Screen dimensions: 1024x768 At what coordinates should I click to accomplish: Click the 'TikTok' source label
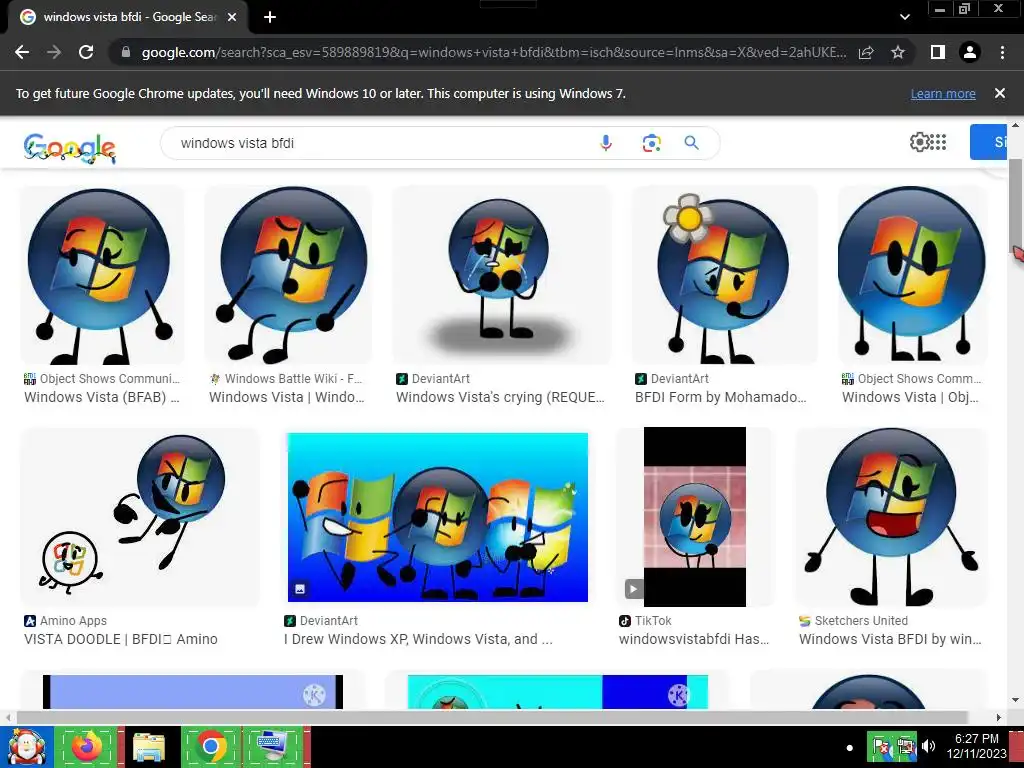(653, 621)
